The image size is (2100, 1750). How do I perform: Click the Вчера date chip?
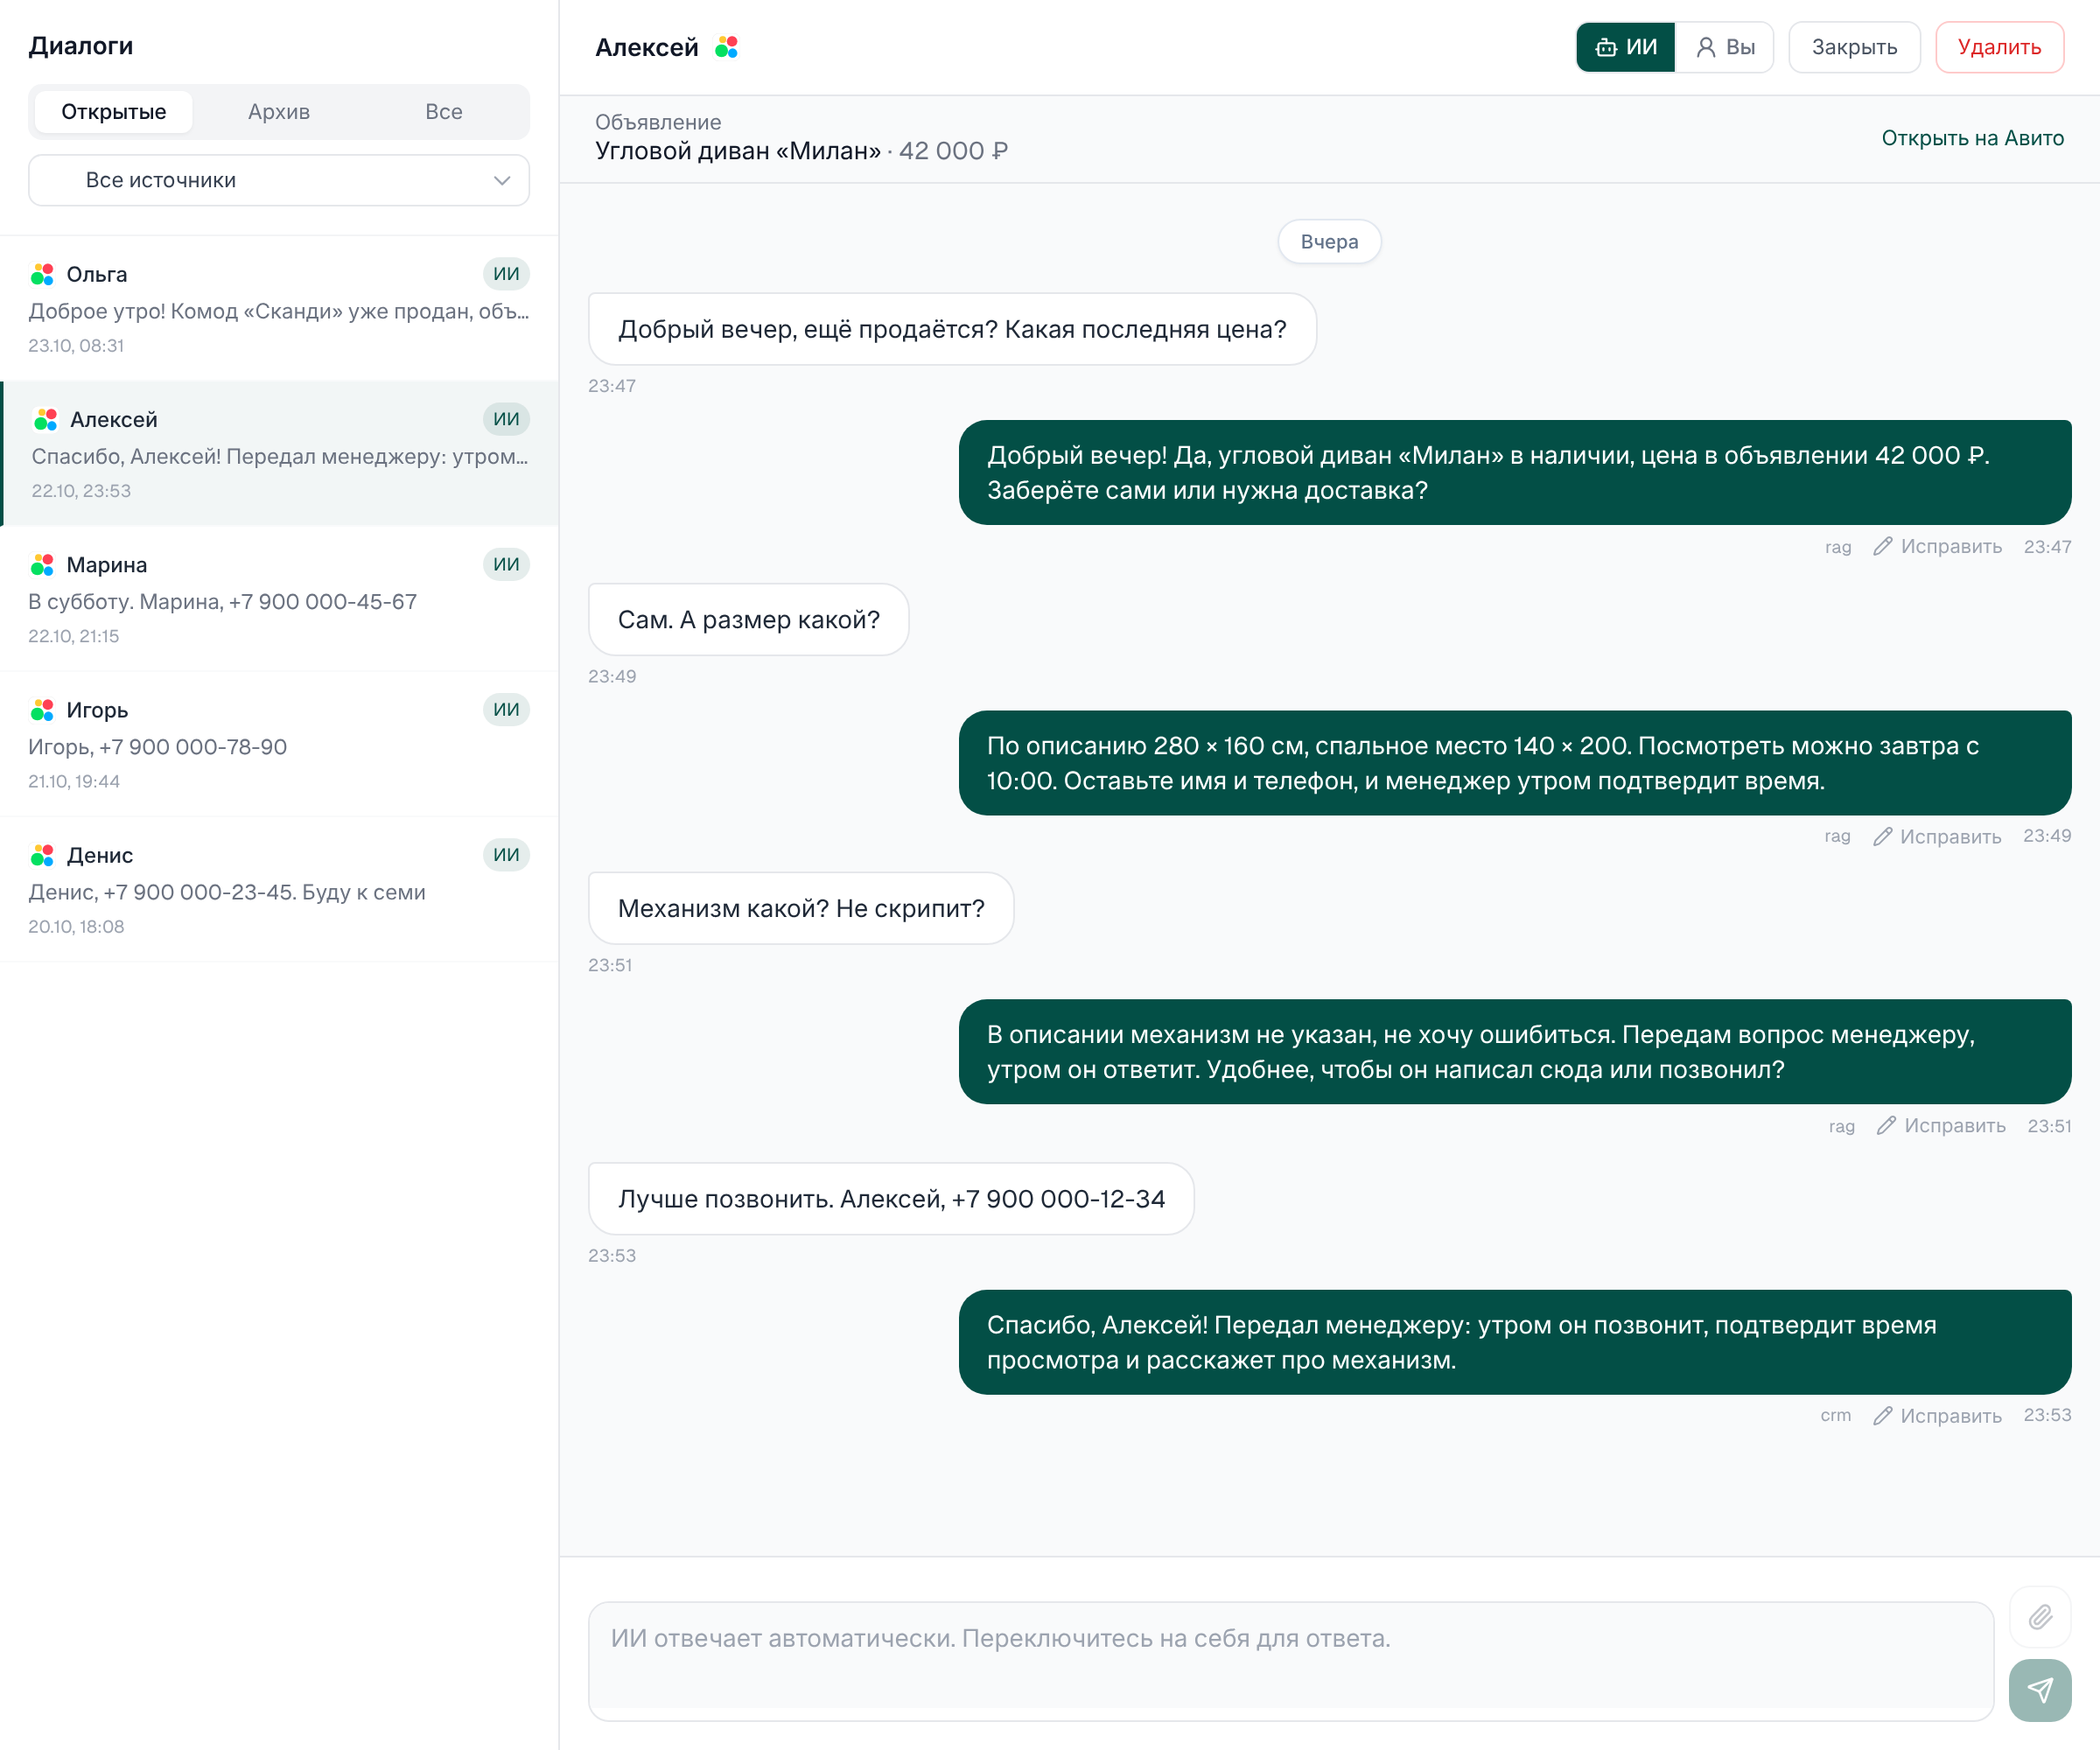(x=1329, y=242)
